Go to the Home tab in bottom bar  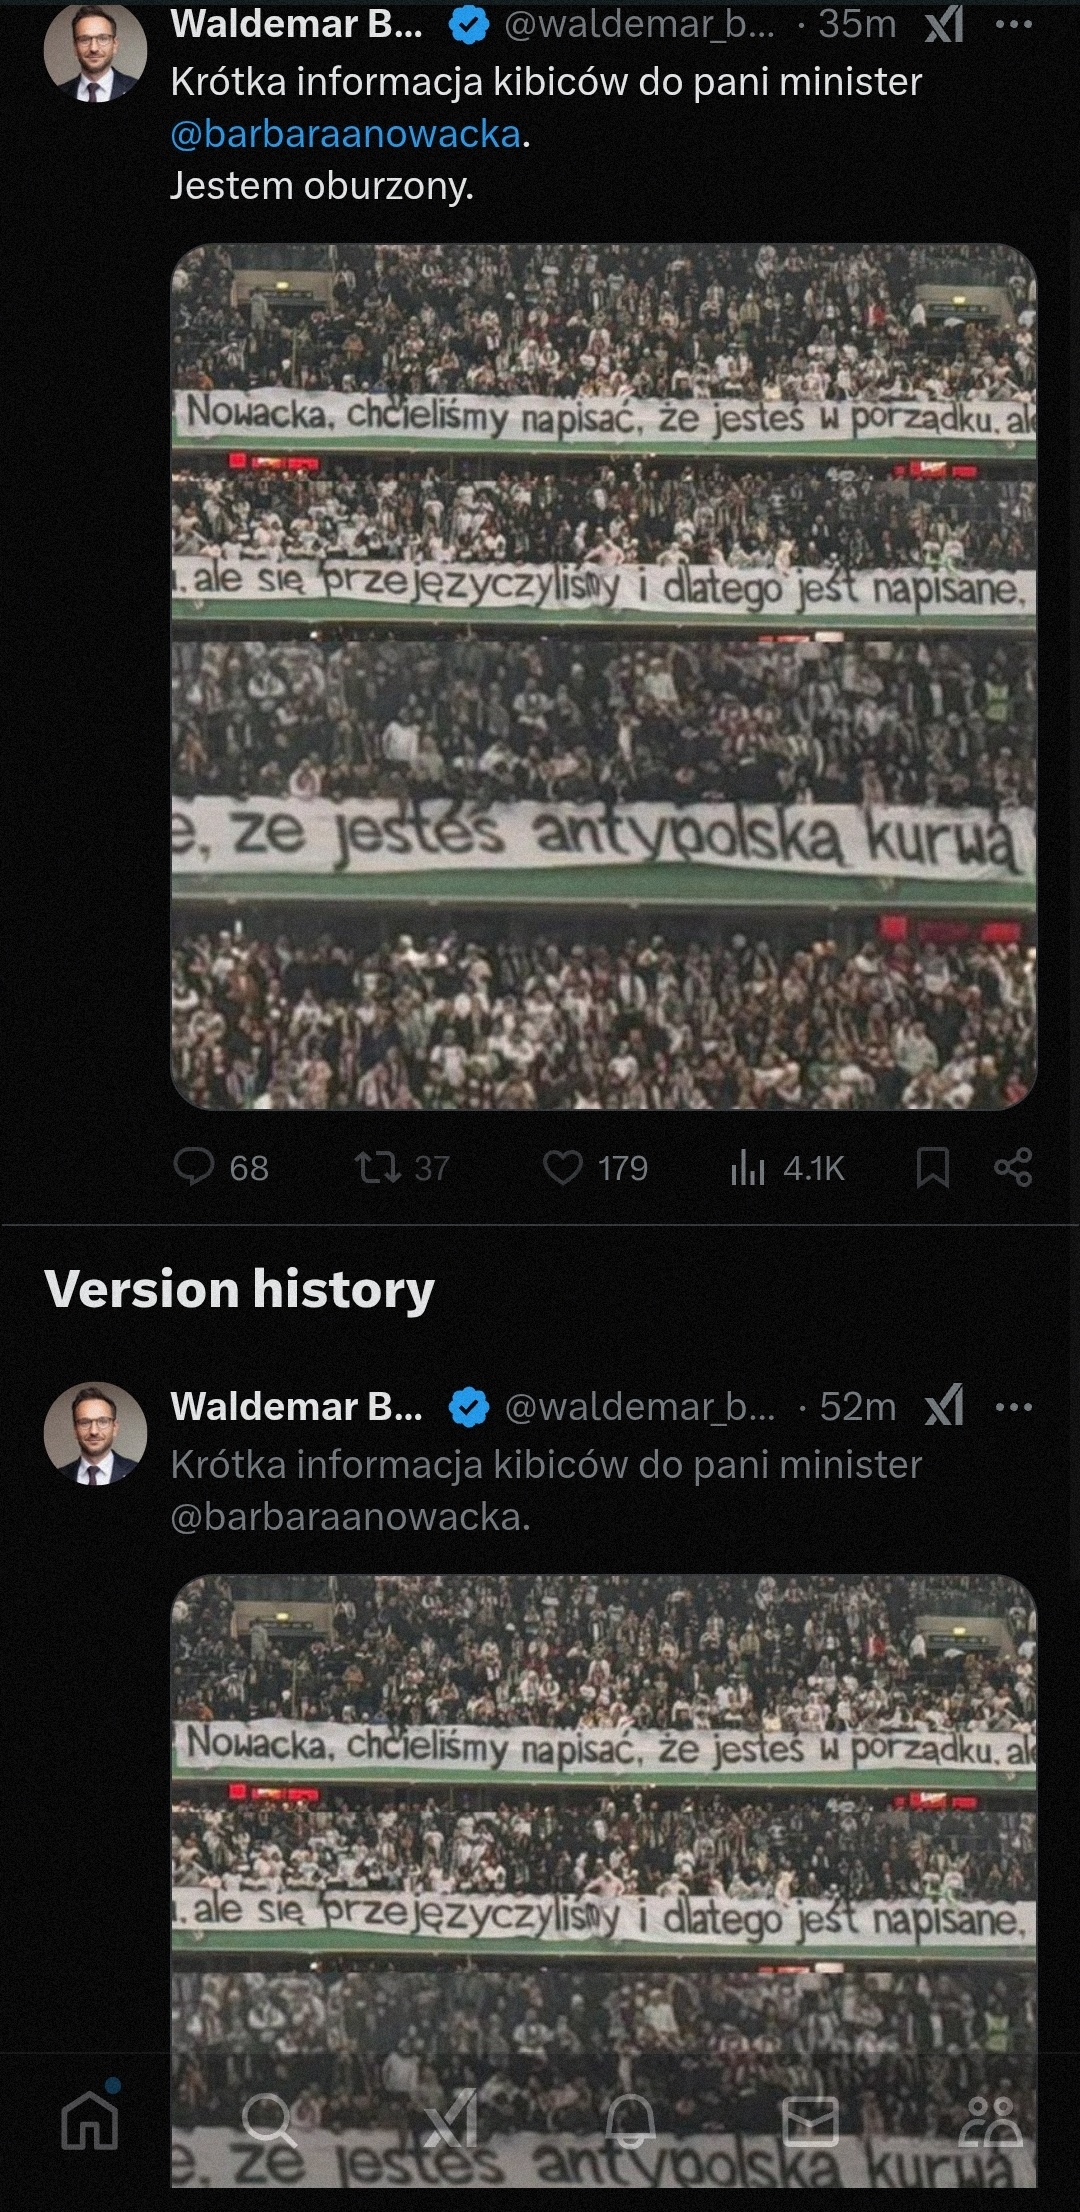click(90, 2118)
